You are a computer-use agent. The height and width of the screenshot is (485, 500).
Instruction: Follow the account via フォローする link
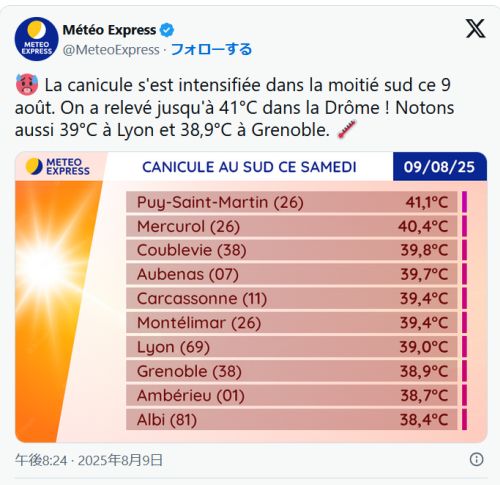(211, 49)
